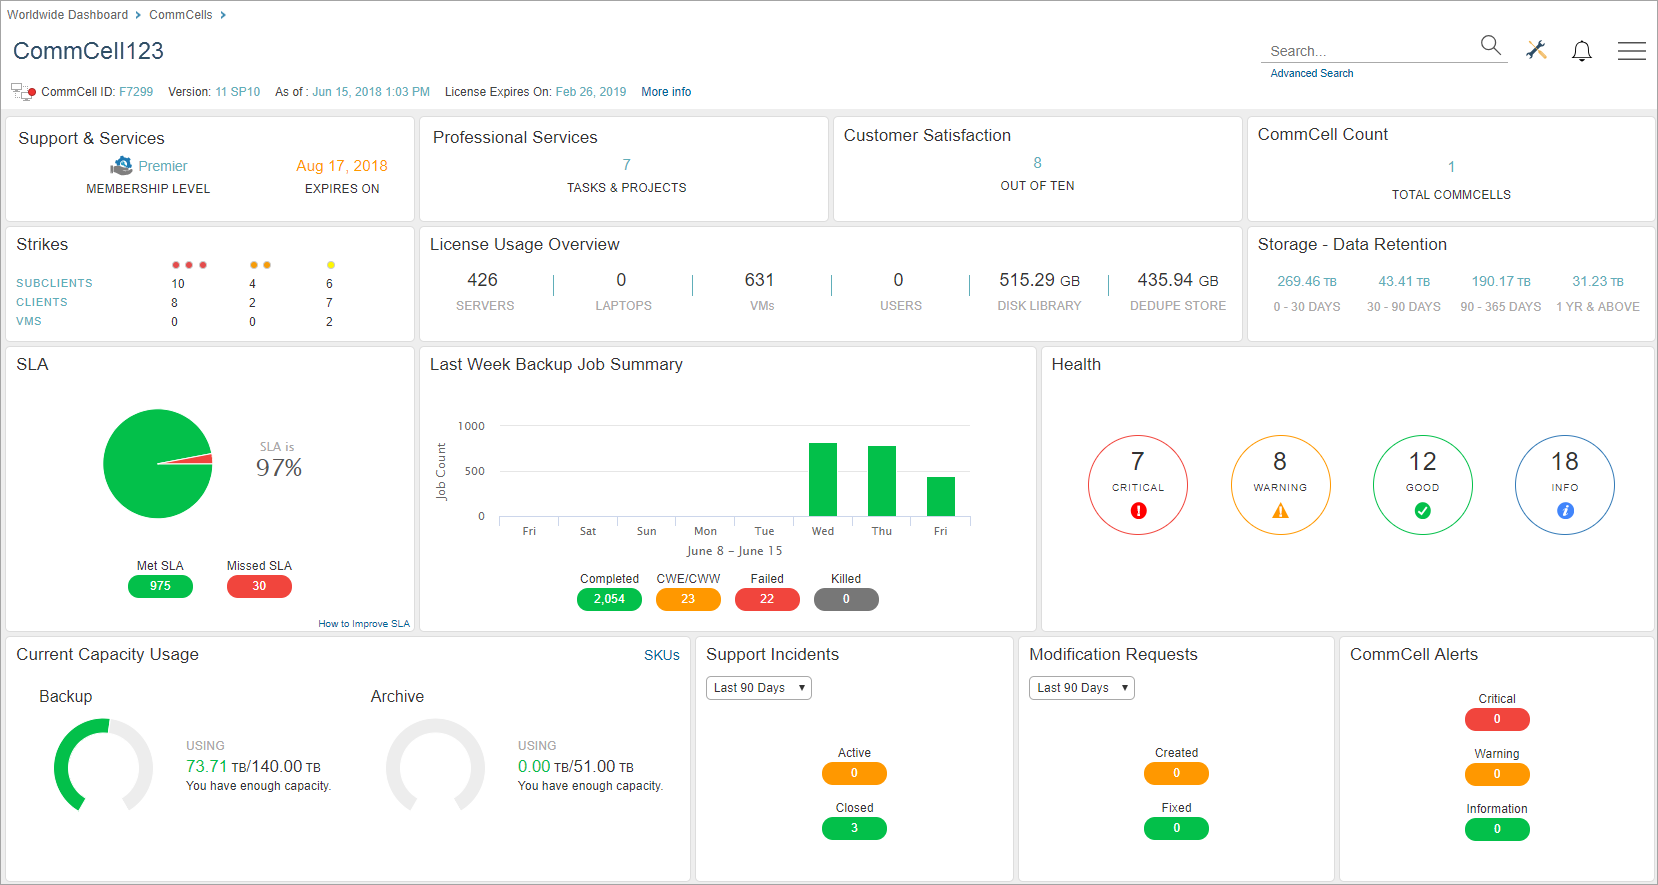1658x885 pixels.
Task: Open the Advanced Search link
Action: coord(1311,73)
